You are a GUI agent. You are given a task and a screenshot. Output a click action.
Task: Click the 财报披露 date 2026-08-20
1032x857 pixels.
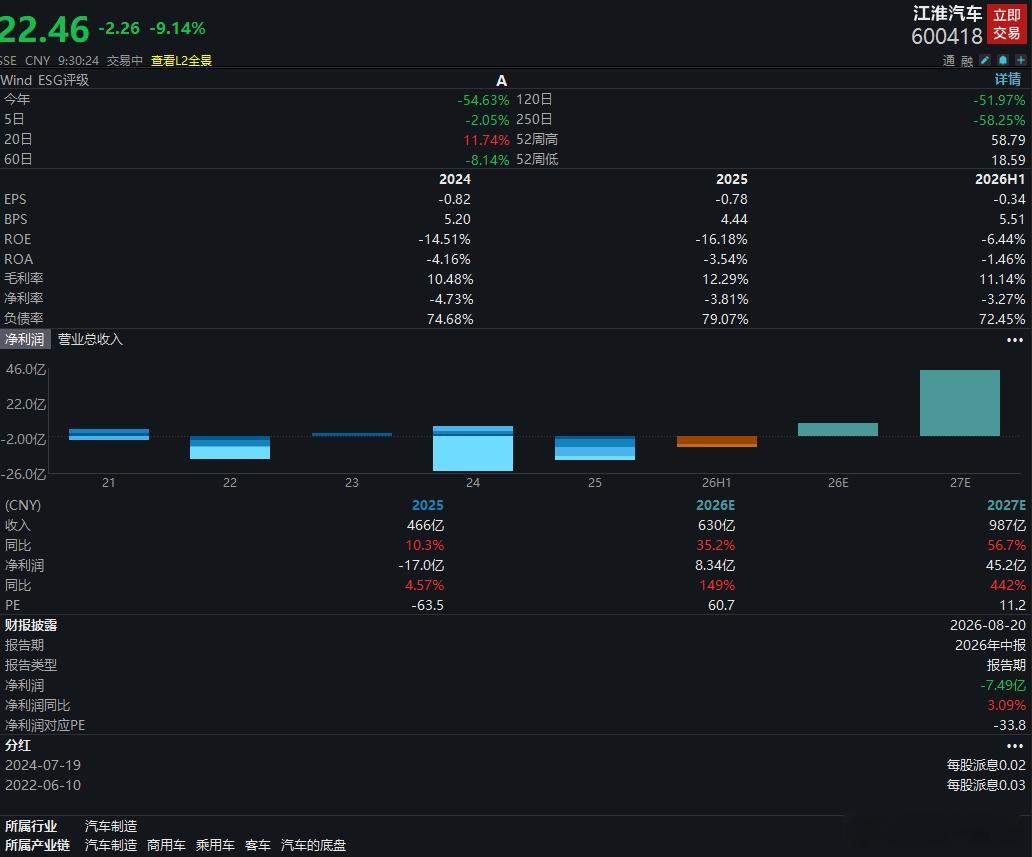pos(988,625)
